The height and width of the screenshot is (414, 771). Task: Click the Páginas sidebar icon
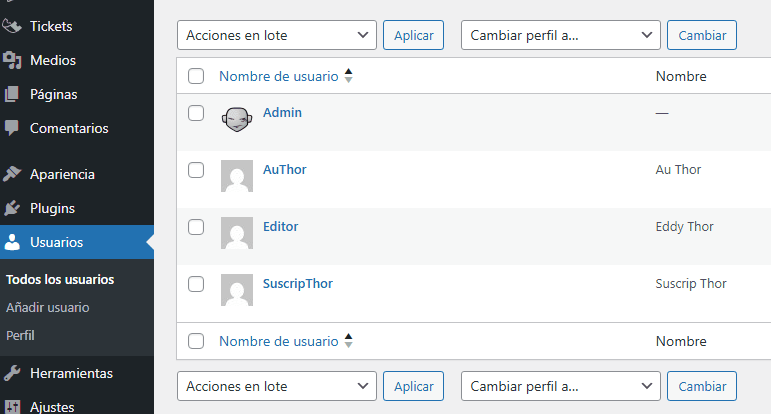click(x=13, y=94)
